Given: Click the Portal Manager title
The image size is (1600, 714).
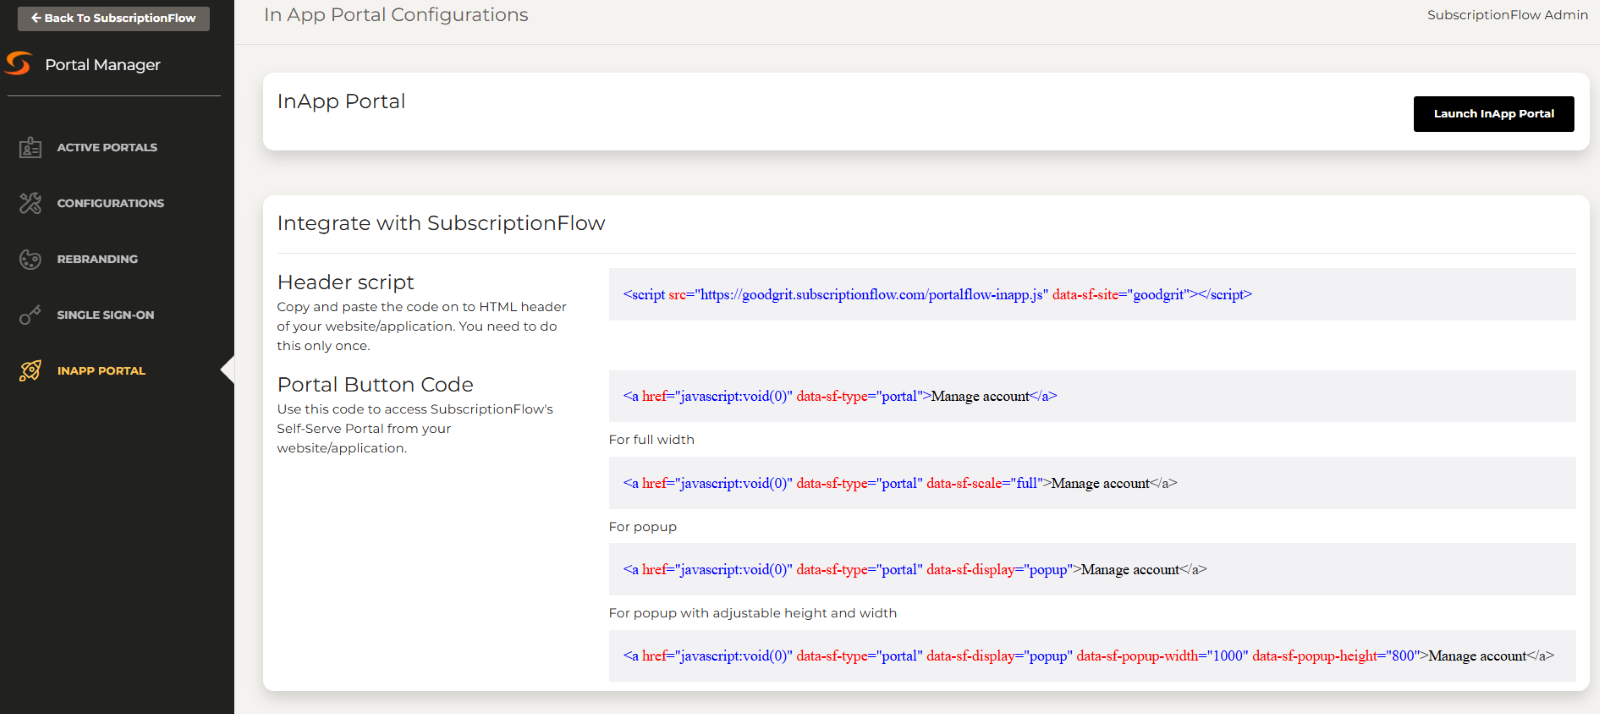Looking at the screenshot, I should 102,65.
